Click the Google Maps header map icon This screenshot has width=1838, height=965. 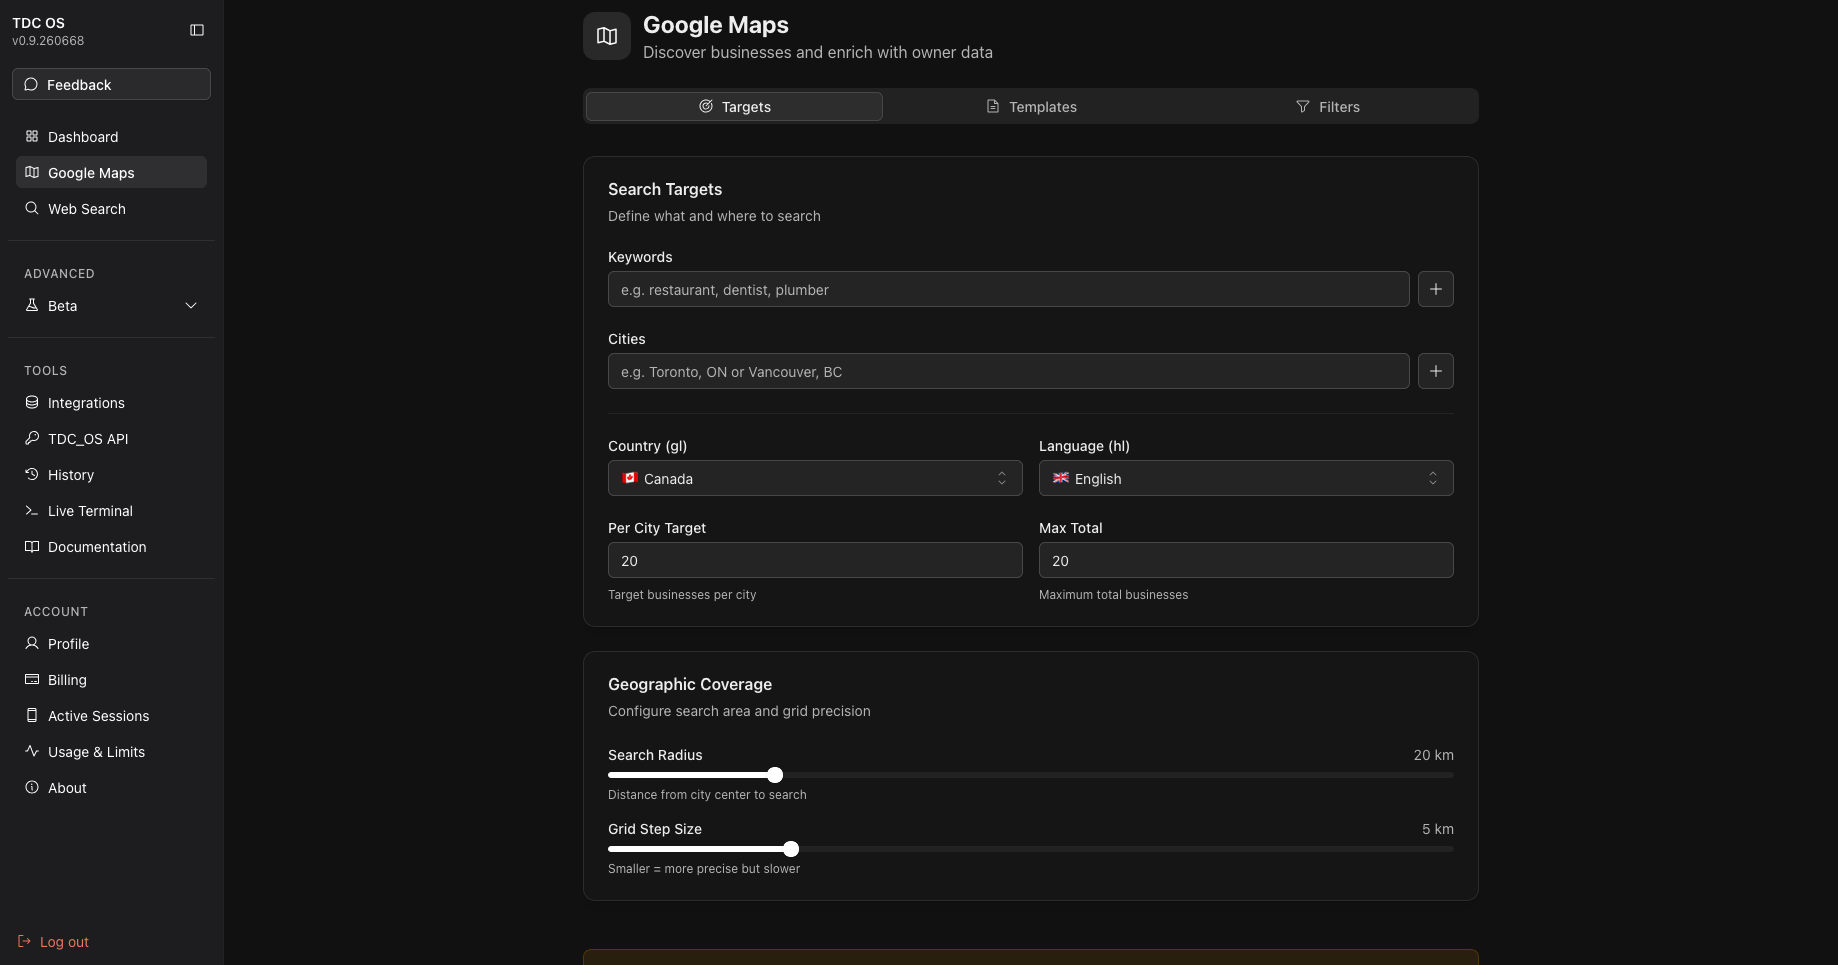pos(607,36)
